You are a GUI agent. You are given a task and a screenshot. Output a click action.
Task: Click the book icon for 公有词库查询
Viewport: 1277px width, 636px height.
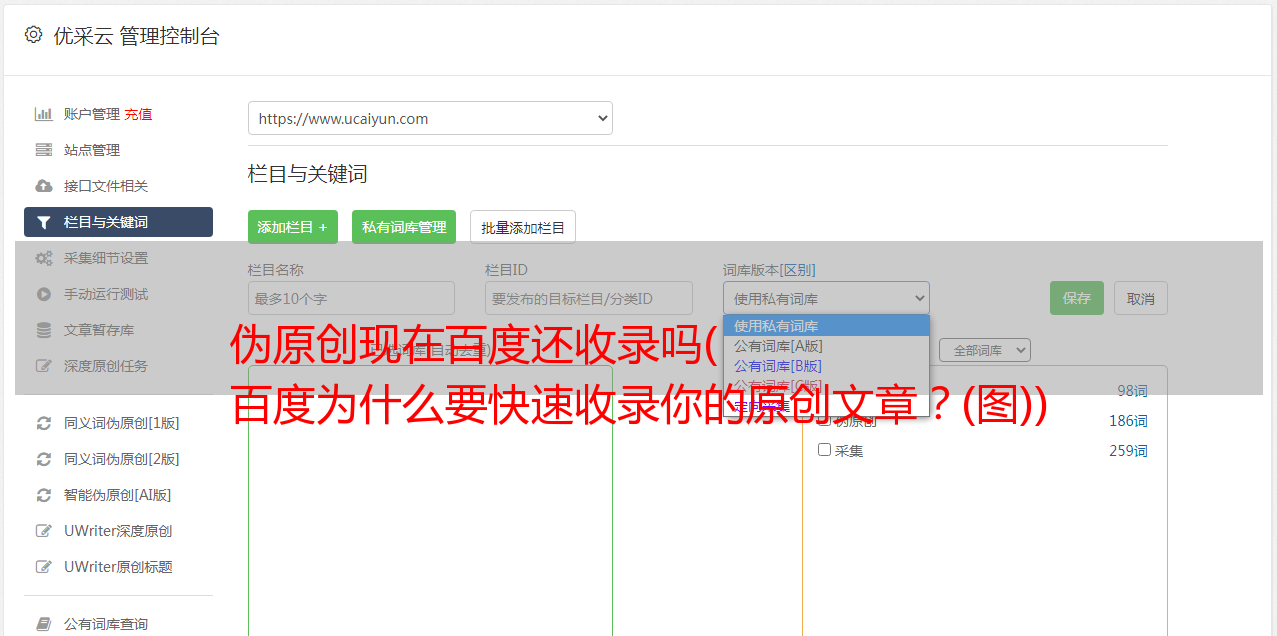[x=44, y=624]
